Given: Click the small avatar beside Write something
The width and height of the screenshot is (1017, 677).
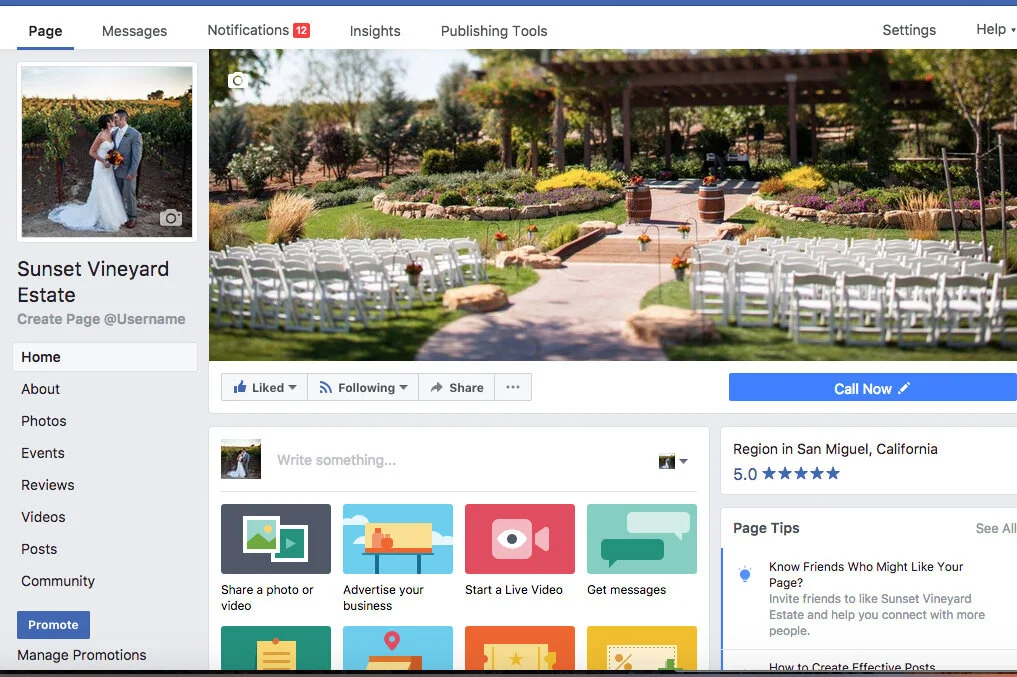Looking at the screenshot, I should (241, 459).
